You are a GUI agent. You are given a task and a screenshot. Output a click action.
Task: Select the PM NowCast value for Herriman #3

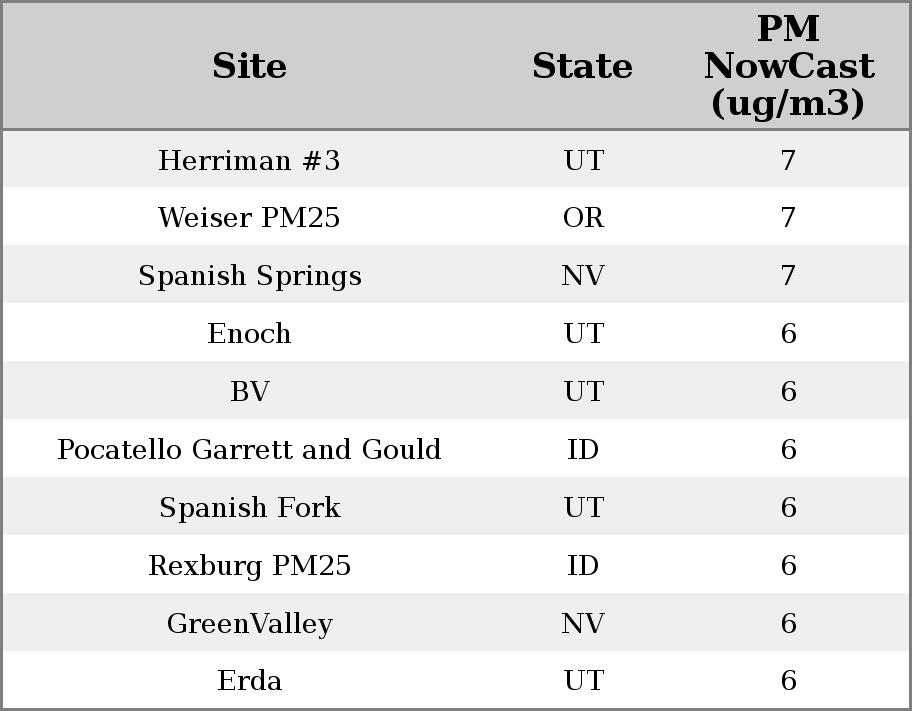[788, 160]
